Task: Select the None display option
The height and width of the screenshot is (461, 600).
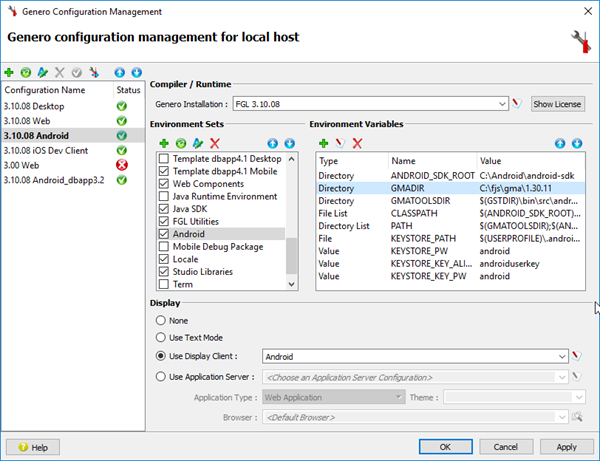Action: (x=161, y=320)
